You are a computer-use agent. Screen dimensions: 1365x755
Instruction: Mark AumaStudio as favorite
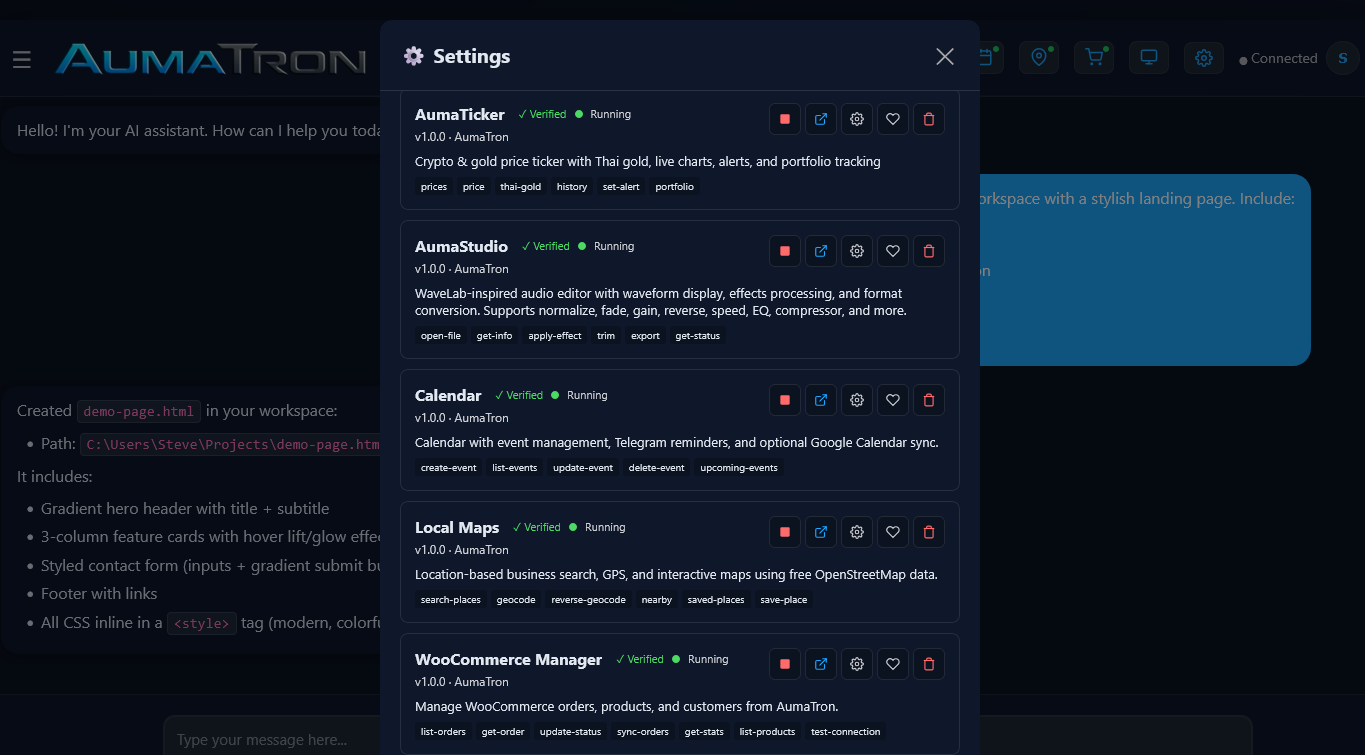coord(893,251)
